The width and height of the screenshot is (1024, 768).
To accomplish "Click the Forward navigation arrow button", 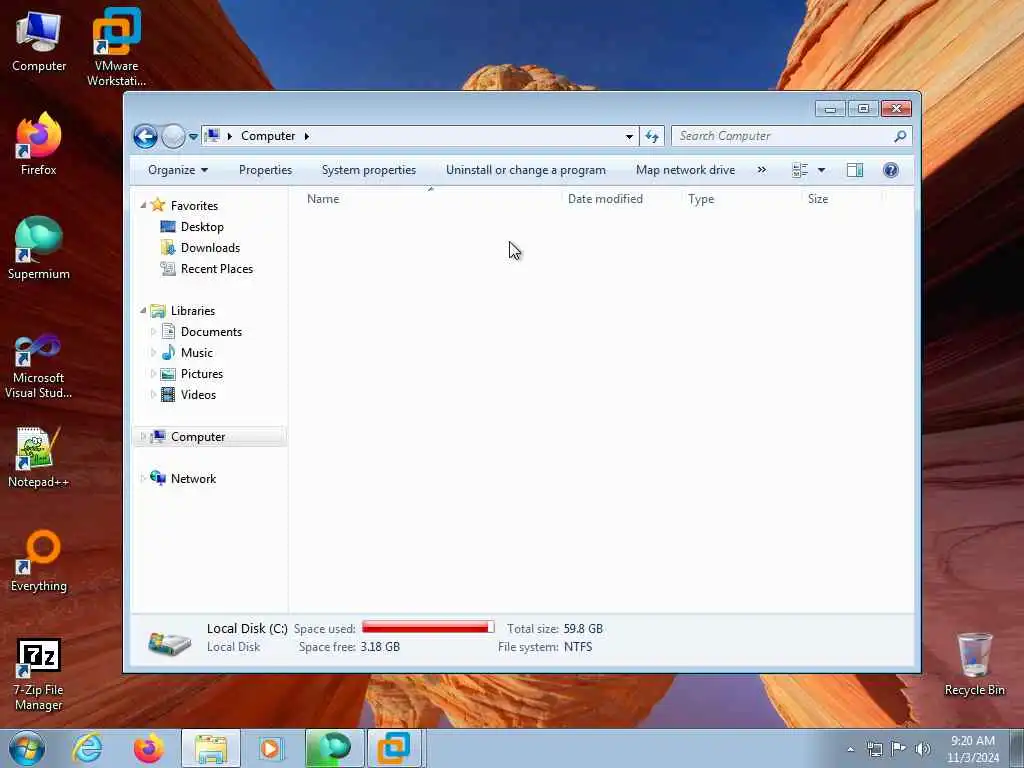I will click(173, 136).
